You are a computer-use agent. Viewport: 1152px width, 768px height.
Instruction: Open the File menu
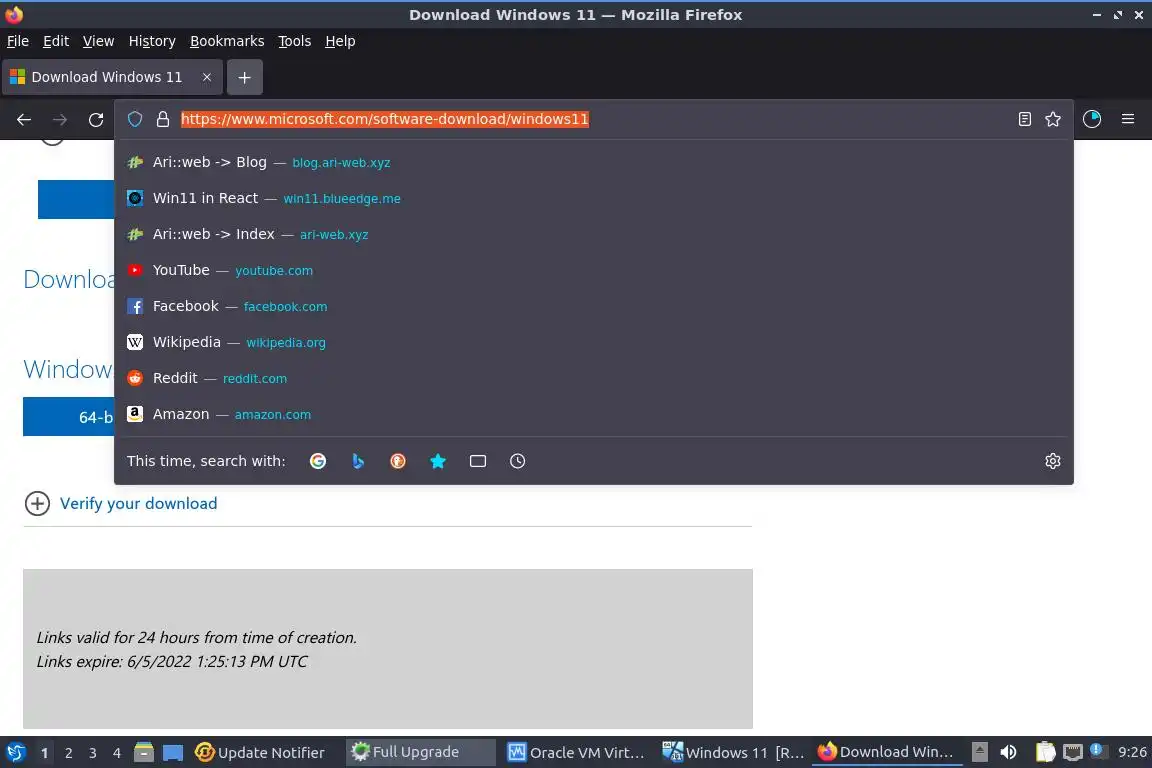(18, 41)
